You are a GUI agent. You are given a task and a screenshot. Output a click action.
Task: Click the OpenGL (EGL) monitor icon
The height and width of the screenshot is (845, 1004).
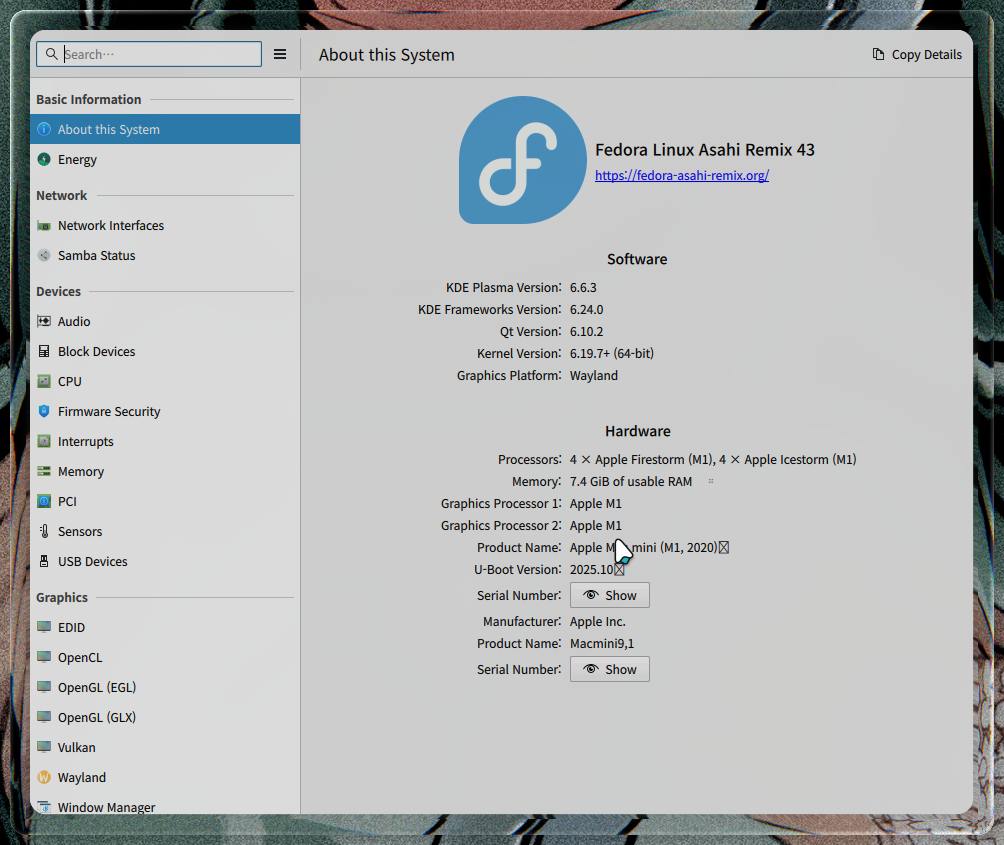[x=44, y=688]
